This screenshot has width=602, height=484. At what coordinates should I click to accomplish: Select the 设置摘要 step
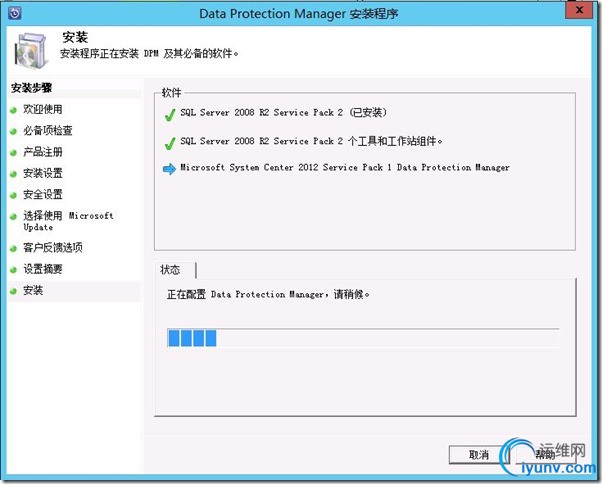(x=43, y=269)
